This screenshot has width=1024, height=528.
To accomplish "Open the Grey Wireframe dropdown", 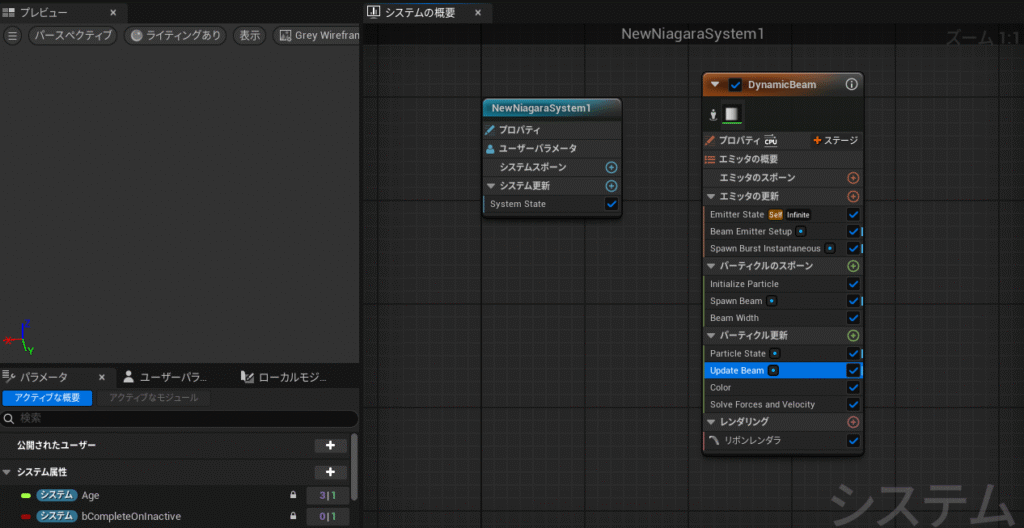I will [317, 36].
